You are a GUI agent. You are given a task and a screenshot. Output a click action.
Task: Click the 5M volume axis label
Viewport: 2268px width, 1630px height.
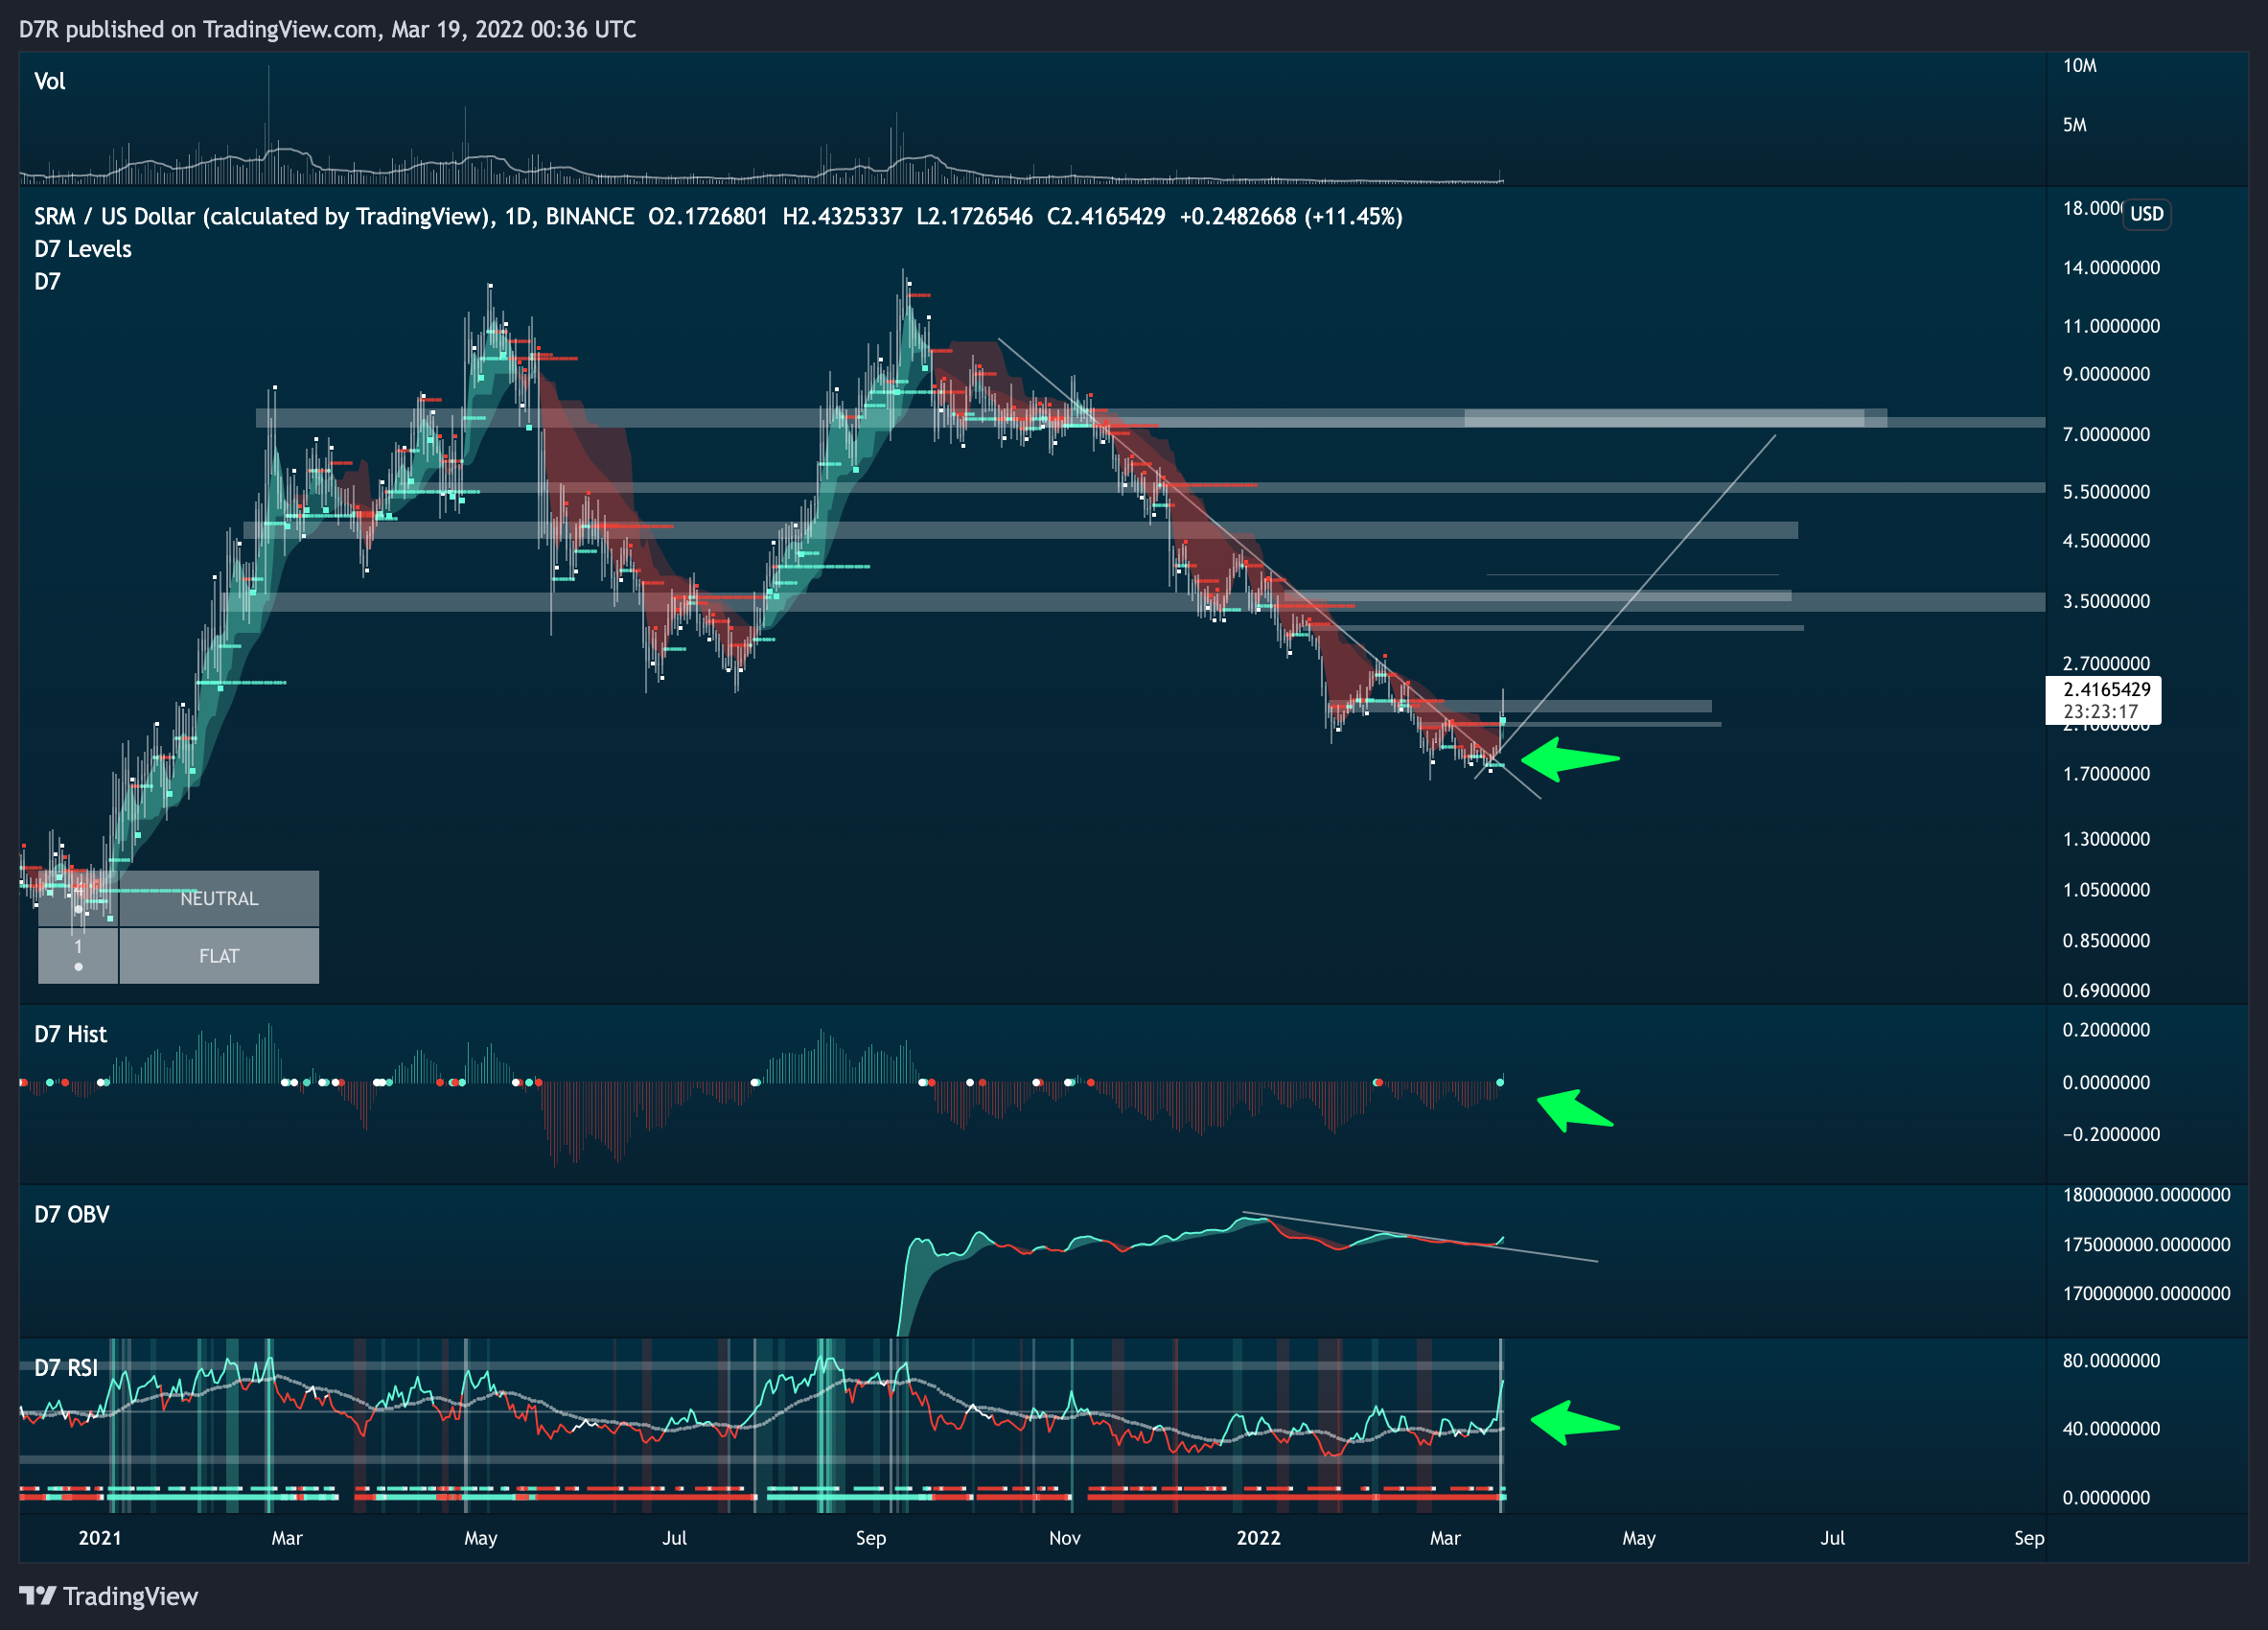click(x=2075, y=125)
